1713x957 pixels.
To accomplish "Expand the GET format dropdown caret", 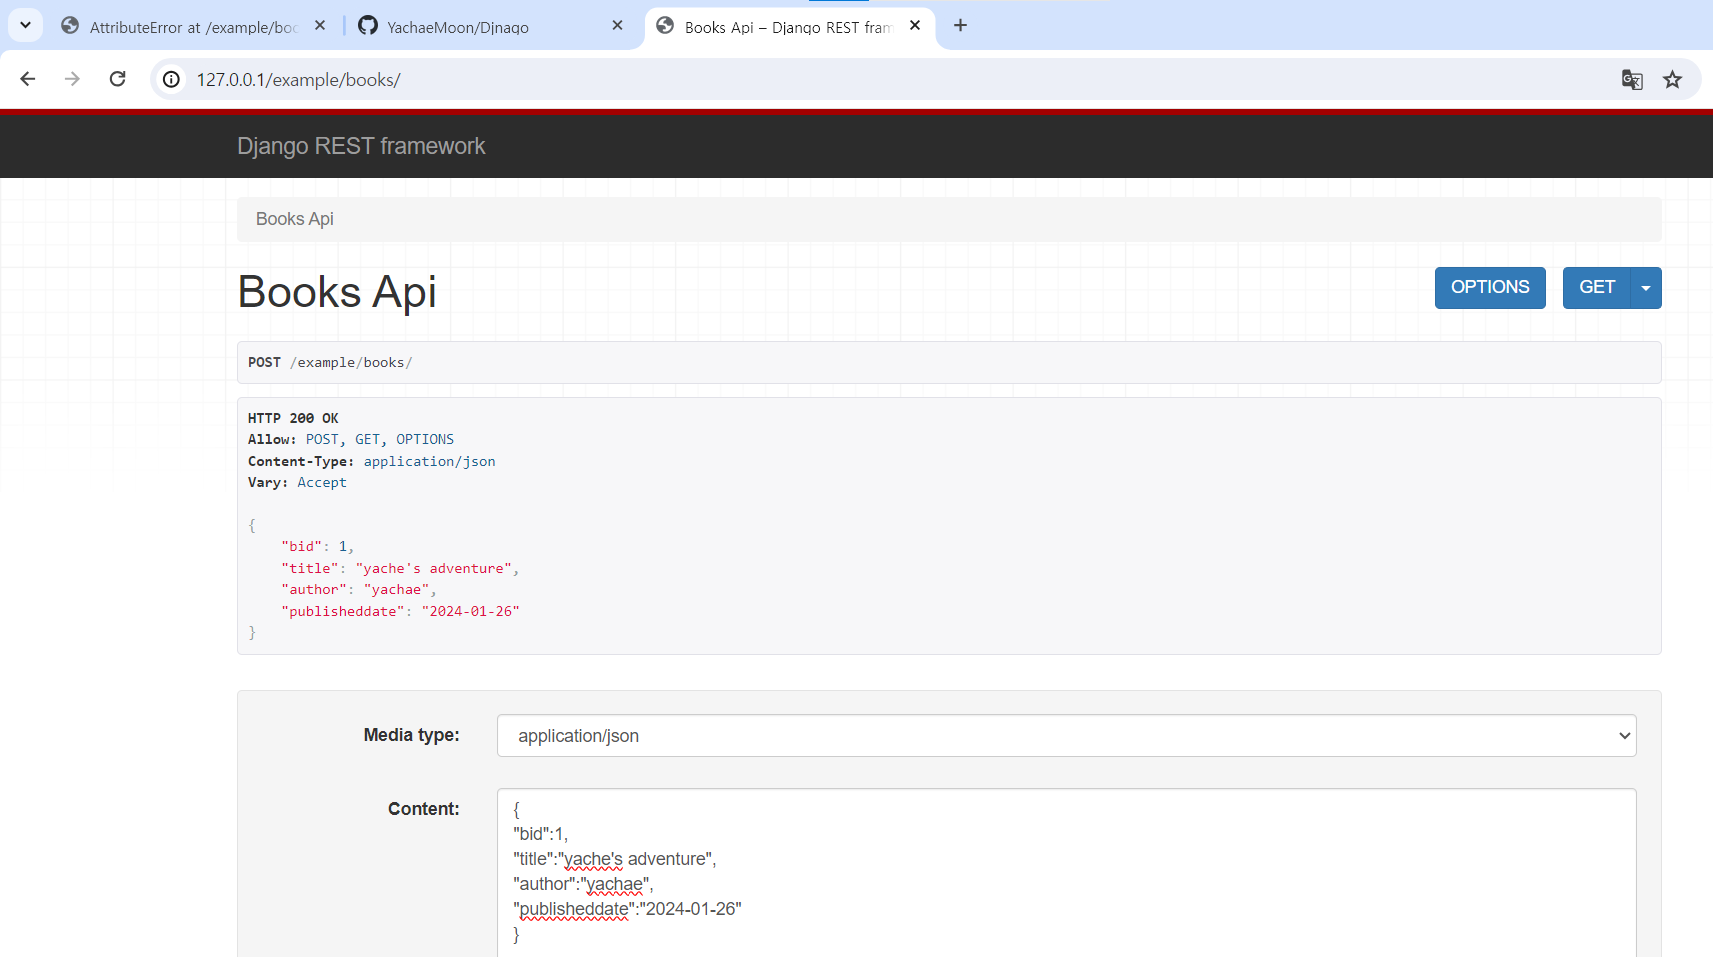I will [x=1646, y=288].
